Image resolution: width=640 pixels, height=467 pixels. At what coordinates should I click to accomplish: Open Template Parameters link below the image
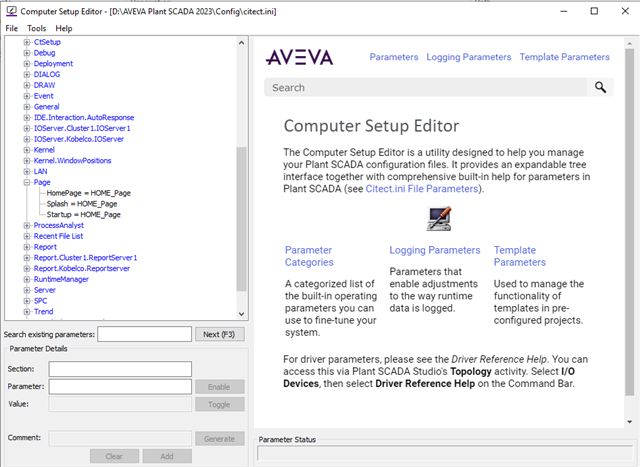click(x=520, y=256)
